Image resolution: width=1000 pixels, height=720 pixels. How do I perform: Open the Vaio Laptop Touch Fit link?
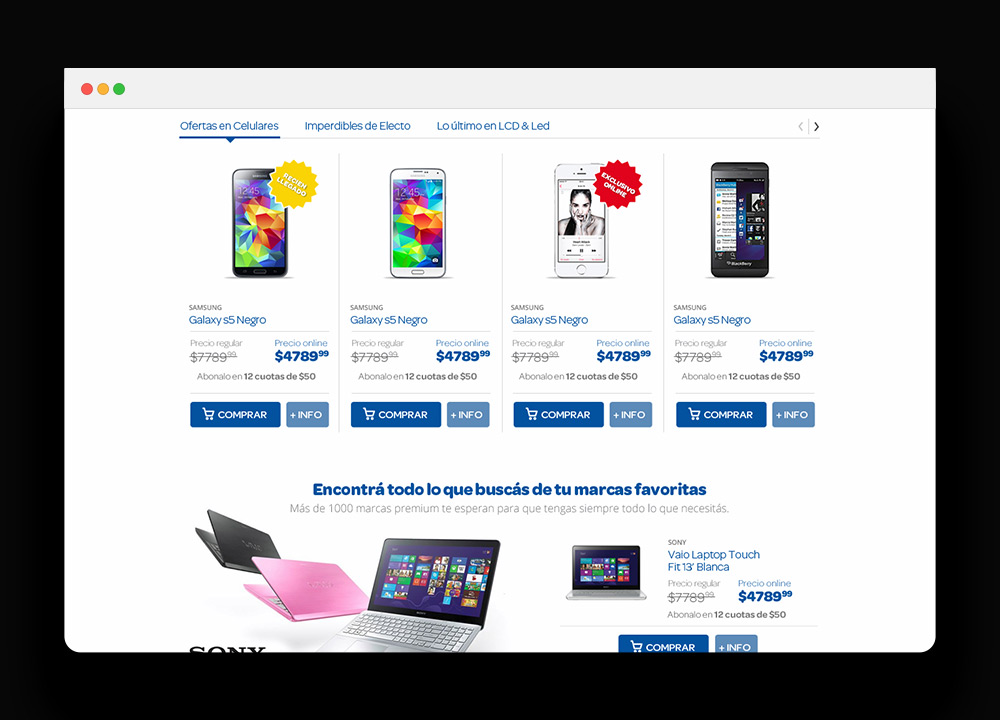[x=714, y=561]
